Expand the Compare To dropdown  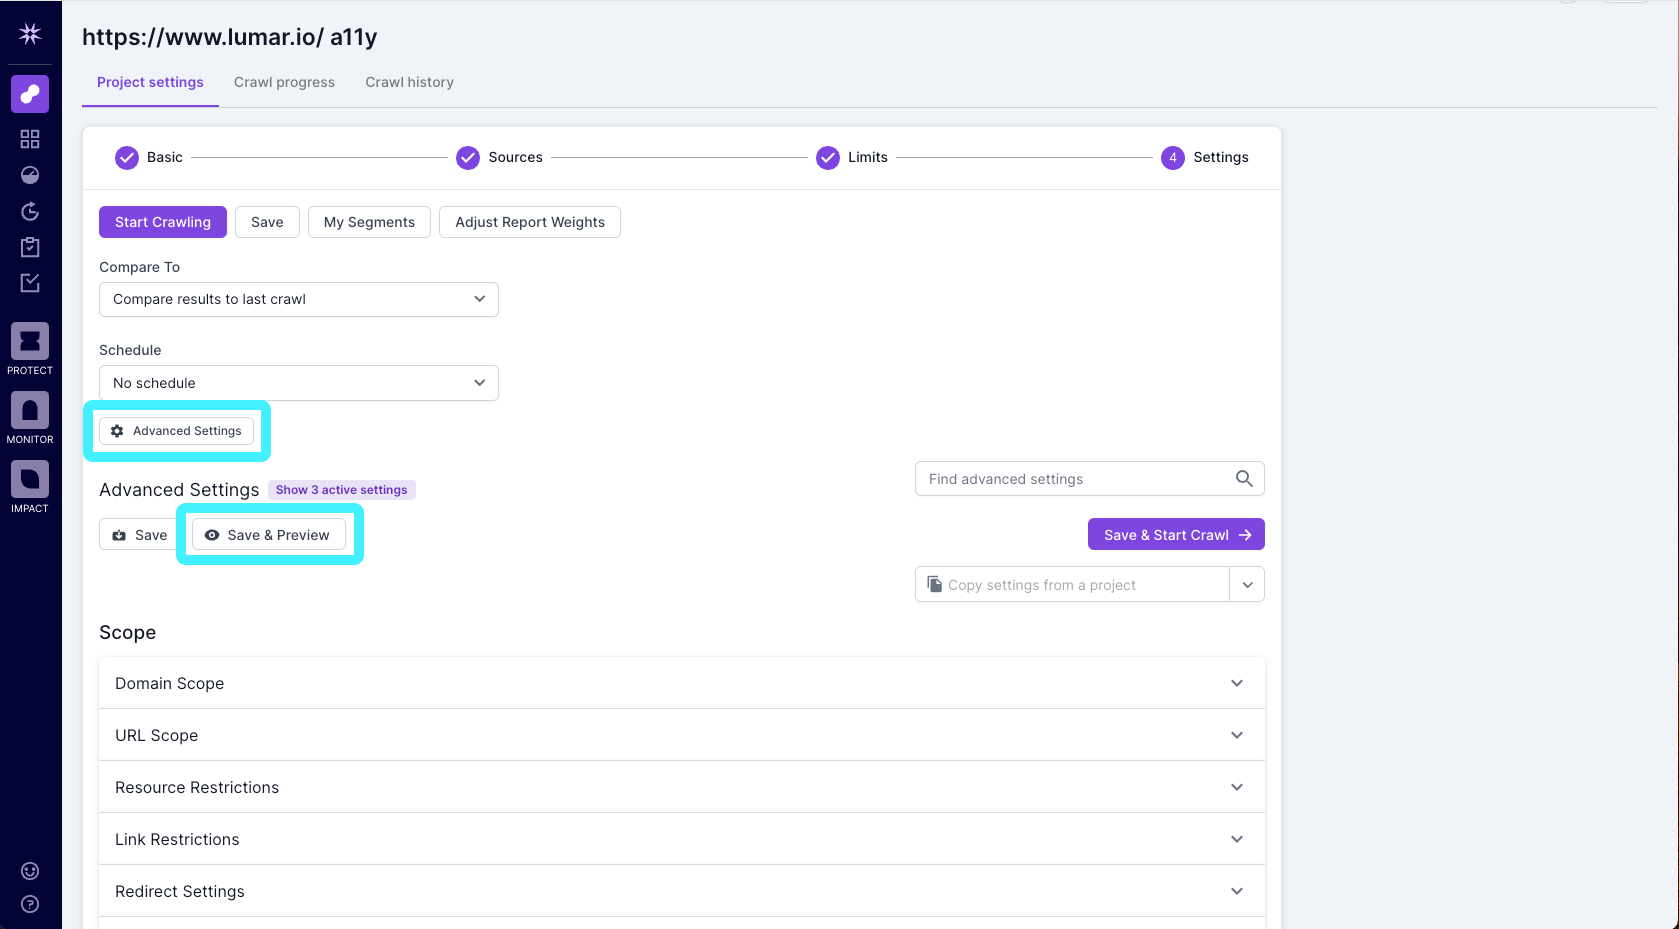tap(297, 299)
